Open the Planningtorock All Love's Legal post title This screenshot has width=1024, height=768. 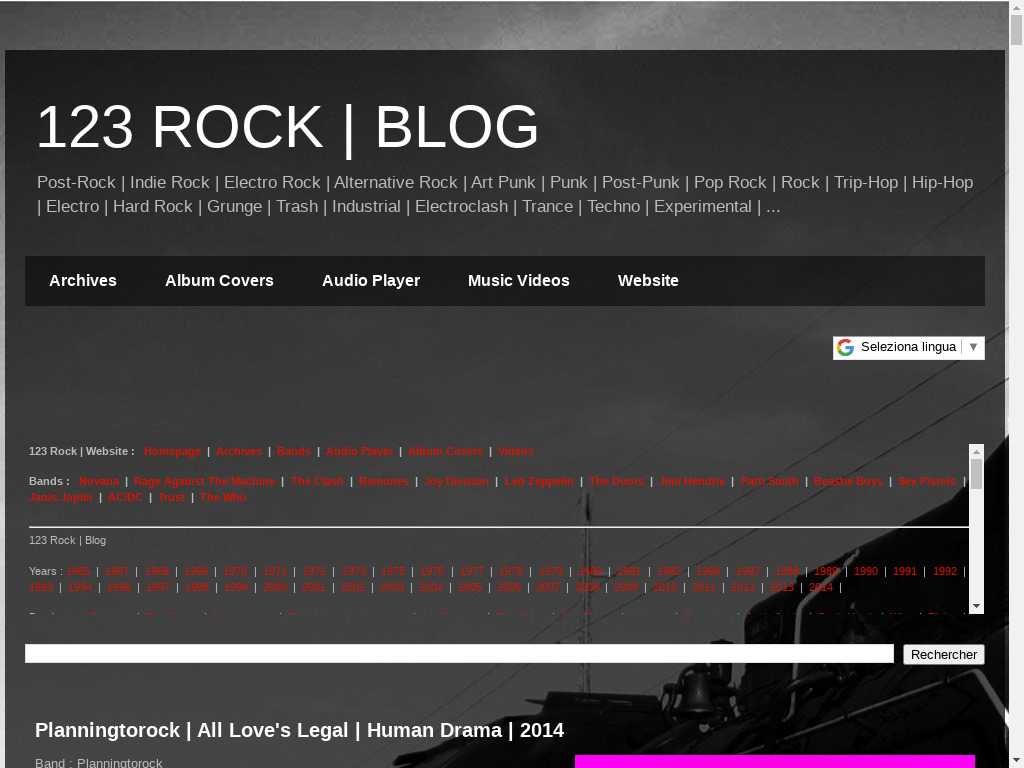299,730
